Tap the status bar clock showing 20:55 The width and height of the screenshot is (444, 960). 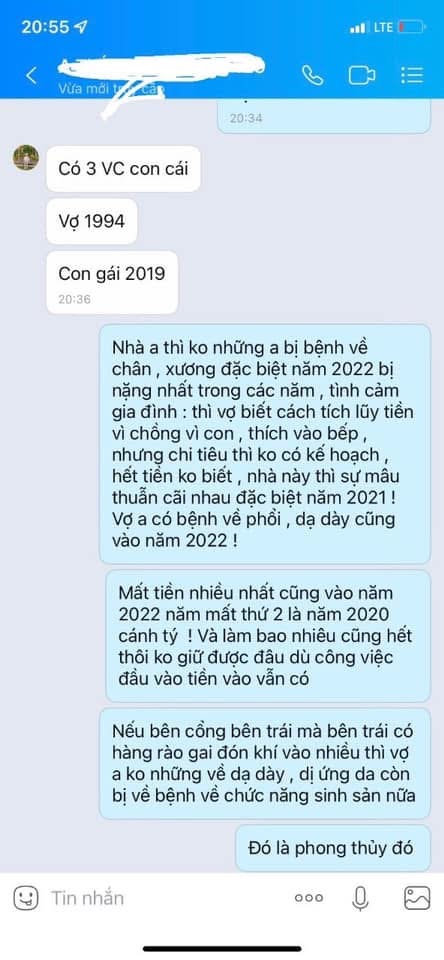[47, 27]
